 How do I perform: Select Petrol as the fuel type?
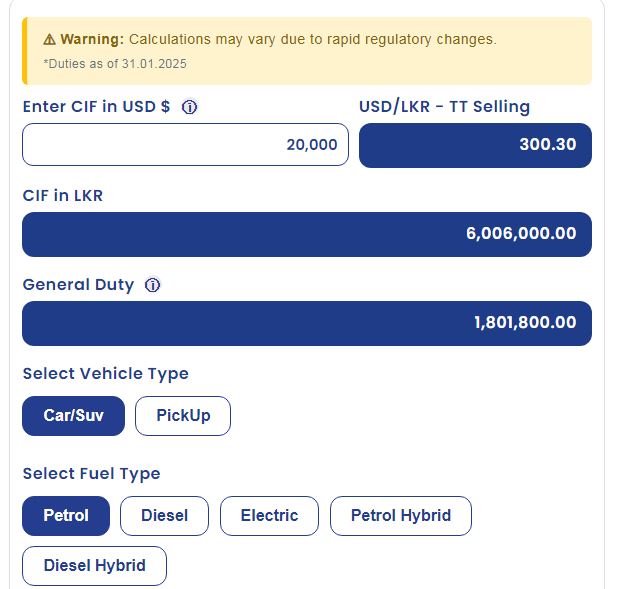66,516
